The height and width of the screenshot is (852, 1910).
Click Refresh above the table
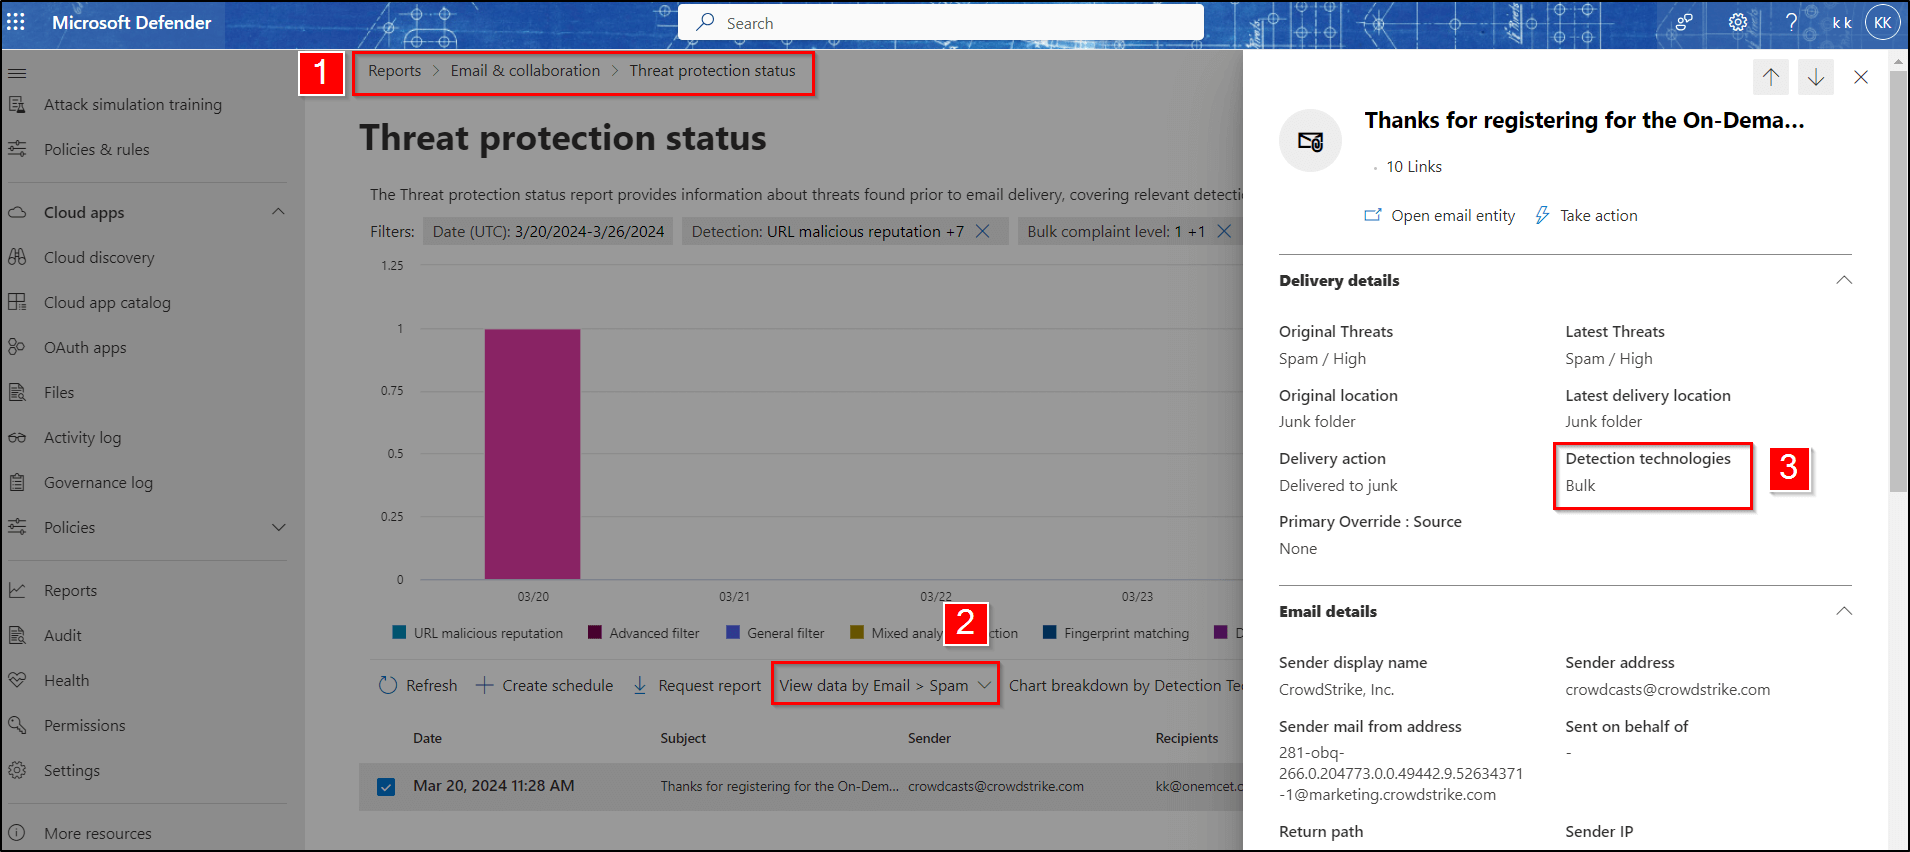[x=418, y=685]
